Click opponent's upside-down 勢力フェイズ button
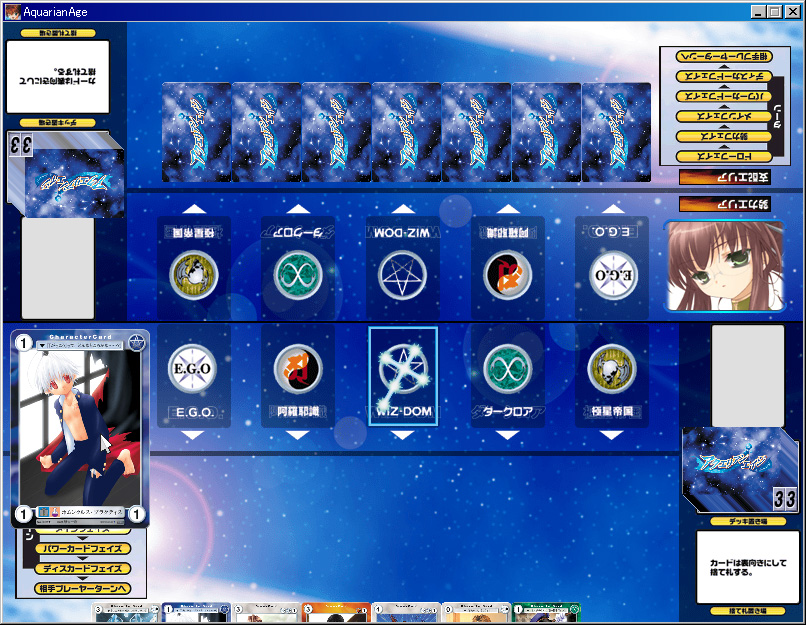This screenshot has width=806, height=625. tap(724, 136)
